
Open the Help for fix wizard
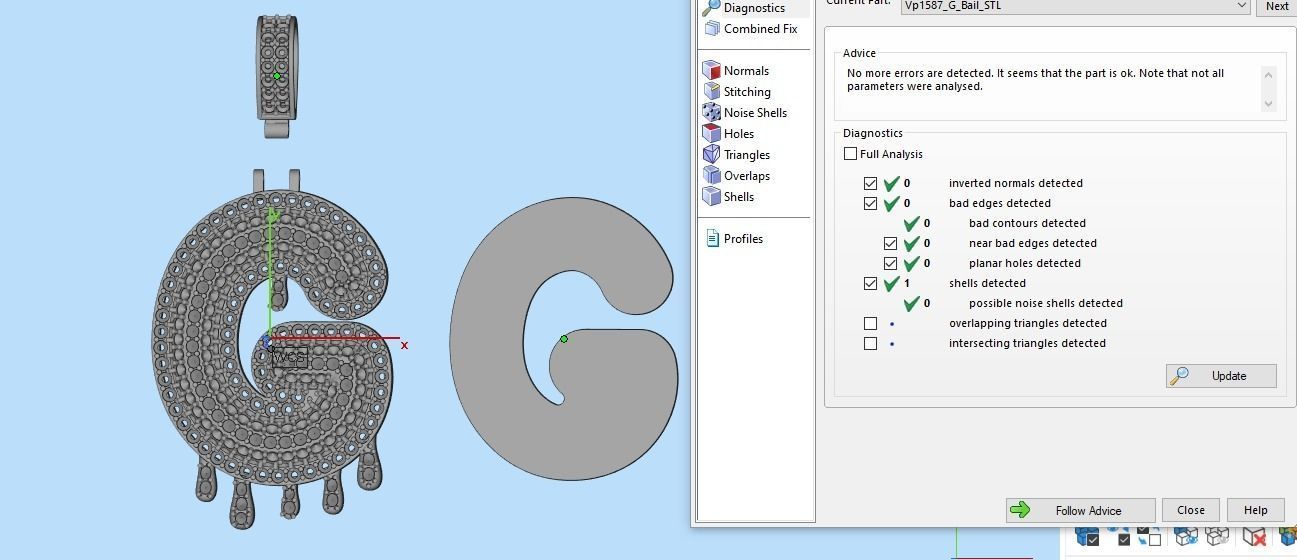coord(1255,510)
